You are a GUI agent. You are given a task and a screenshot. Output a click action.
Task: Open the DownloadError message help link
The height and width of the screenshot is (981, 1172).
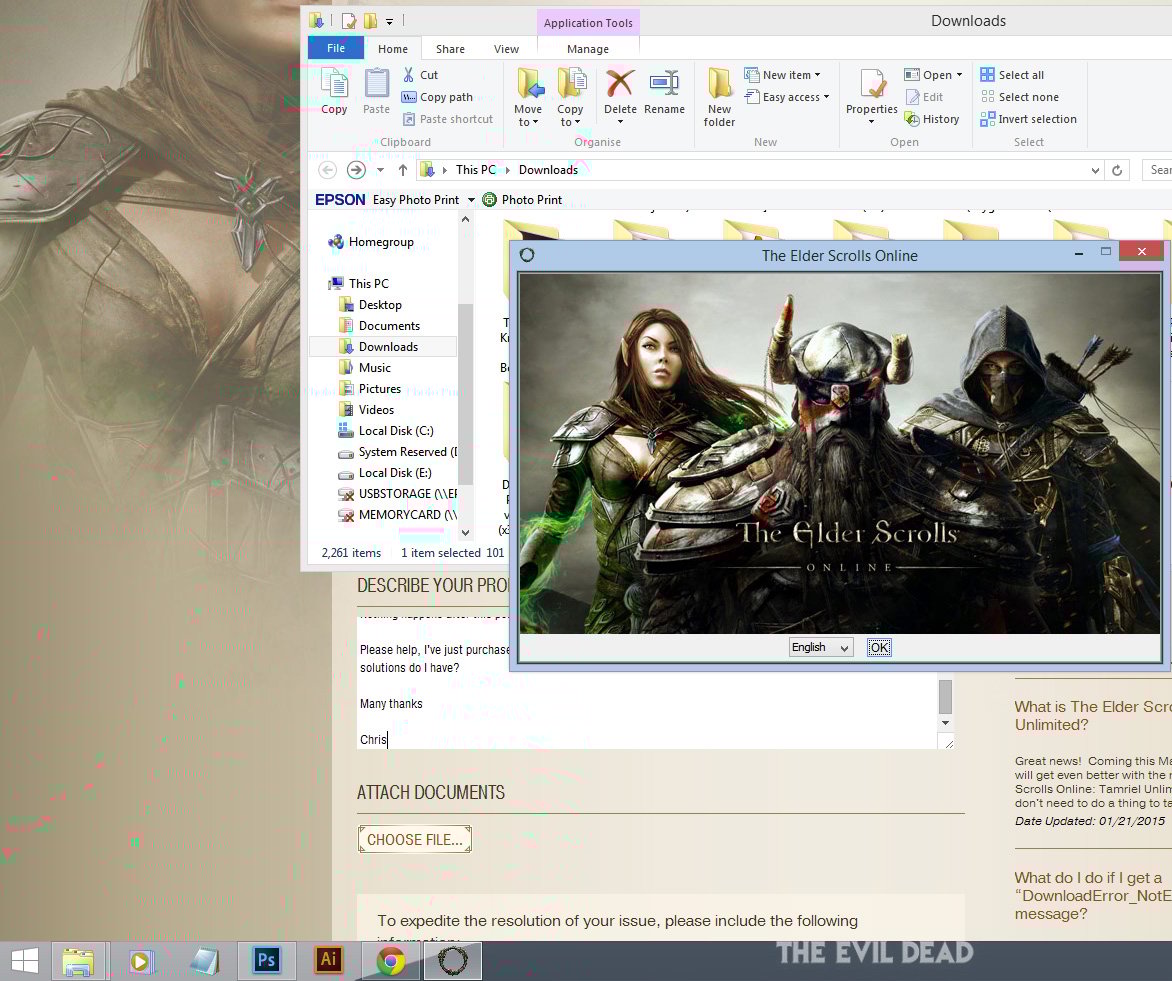coord(1093,896)
